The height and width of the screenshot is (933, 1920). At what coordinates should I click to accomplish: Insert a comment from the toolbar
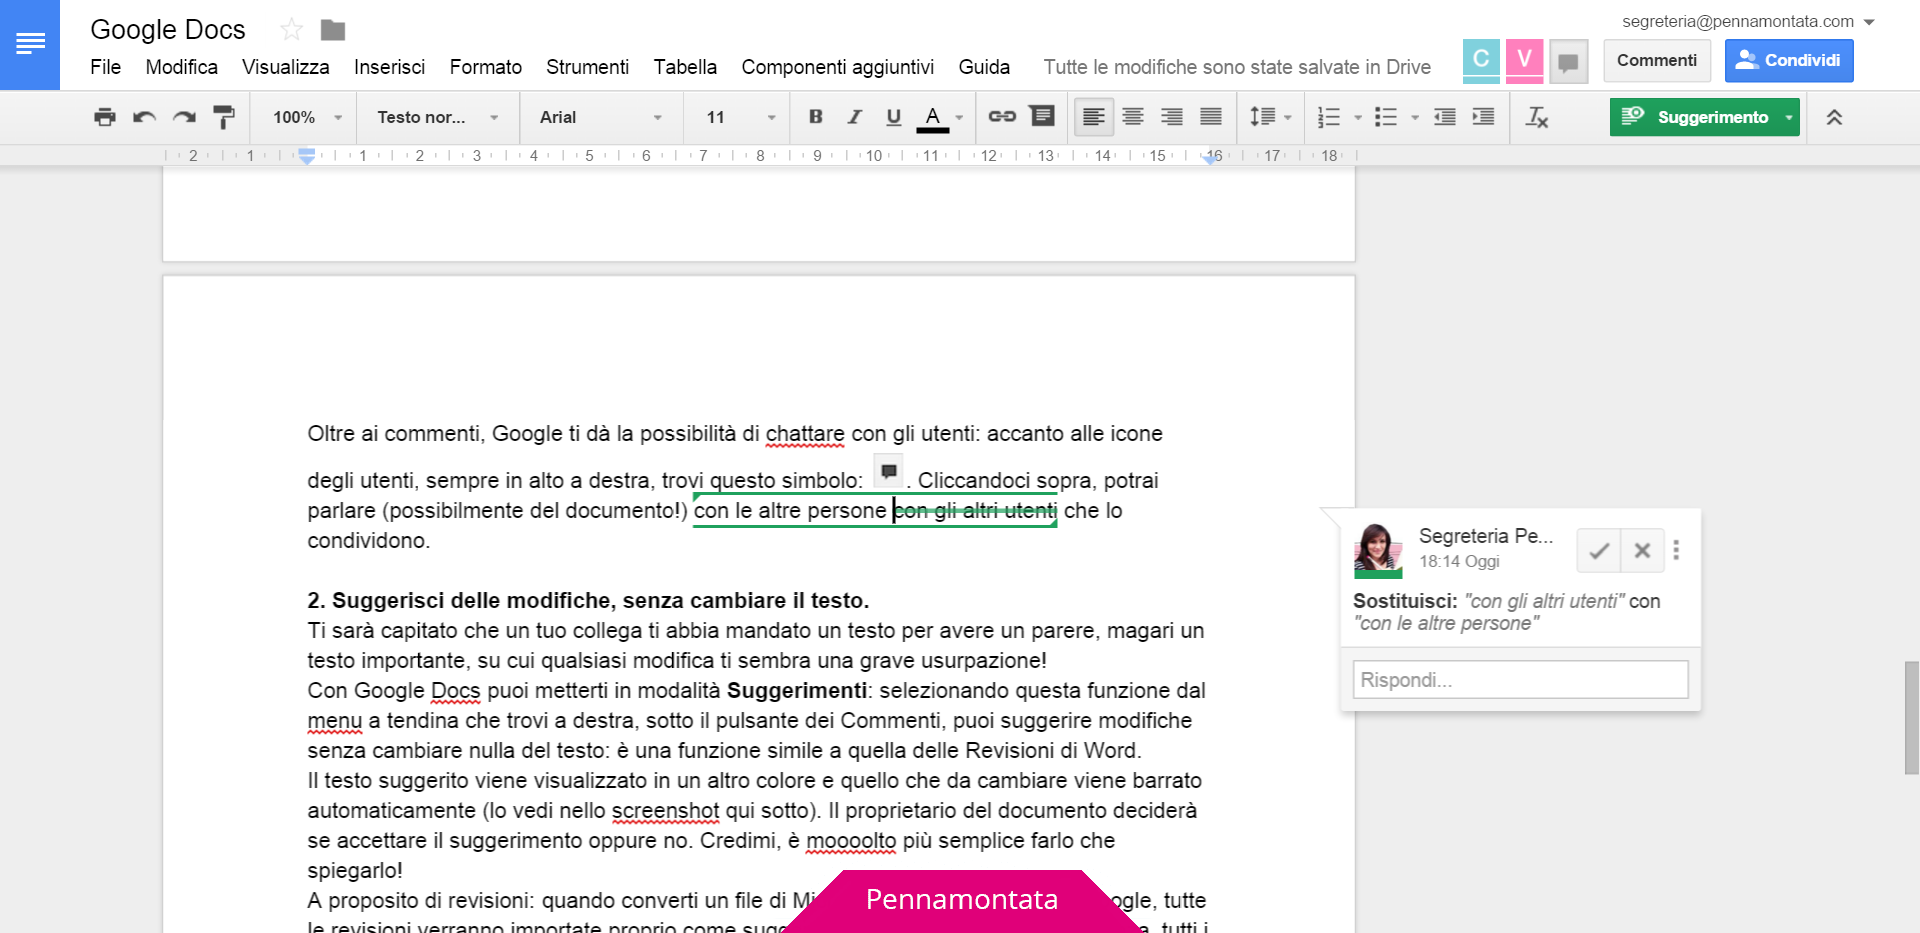[1042, 117]
